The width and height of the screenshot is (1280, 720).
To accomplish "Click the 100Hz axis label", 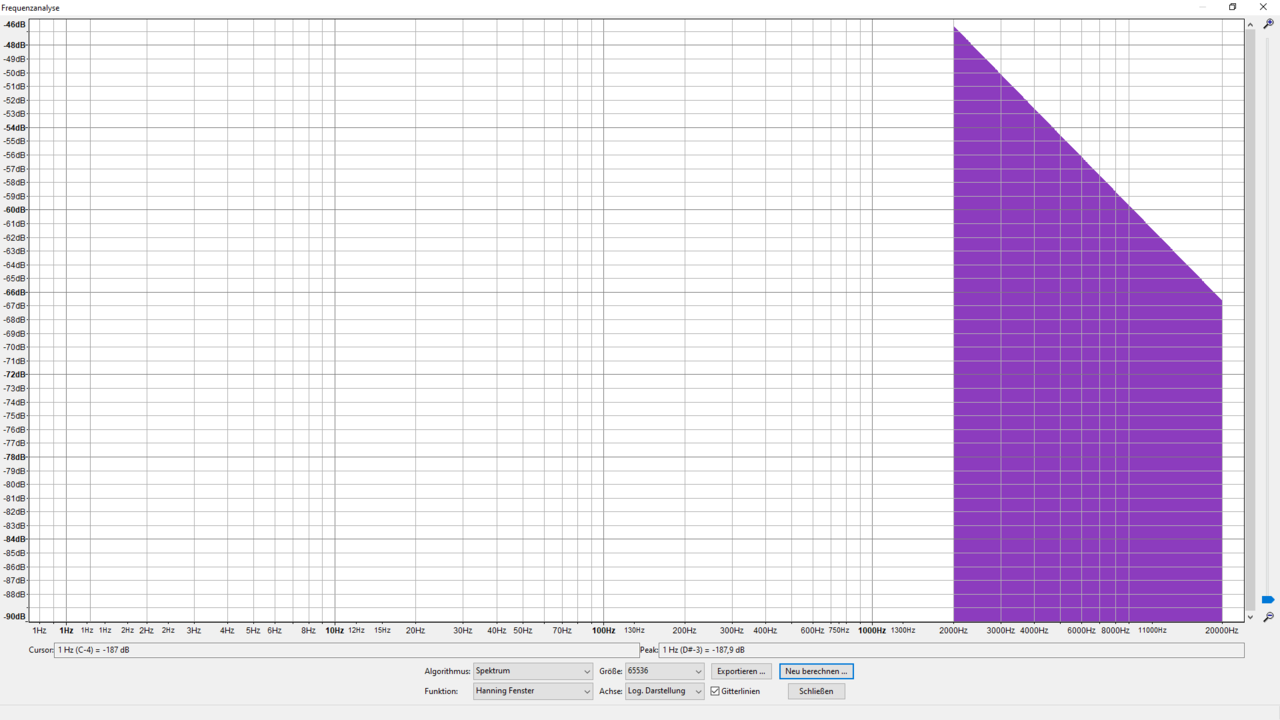I will (x=603, y=630).
